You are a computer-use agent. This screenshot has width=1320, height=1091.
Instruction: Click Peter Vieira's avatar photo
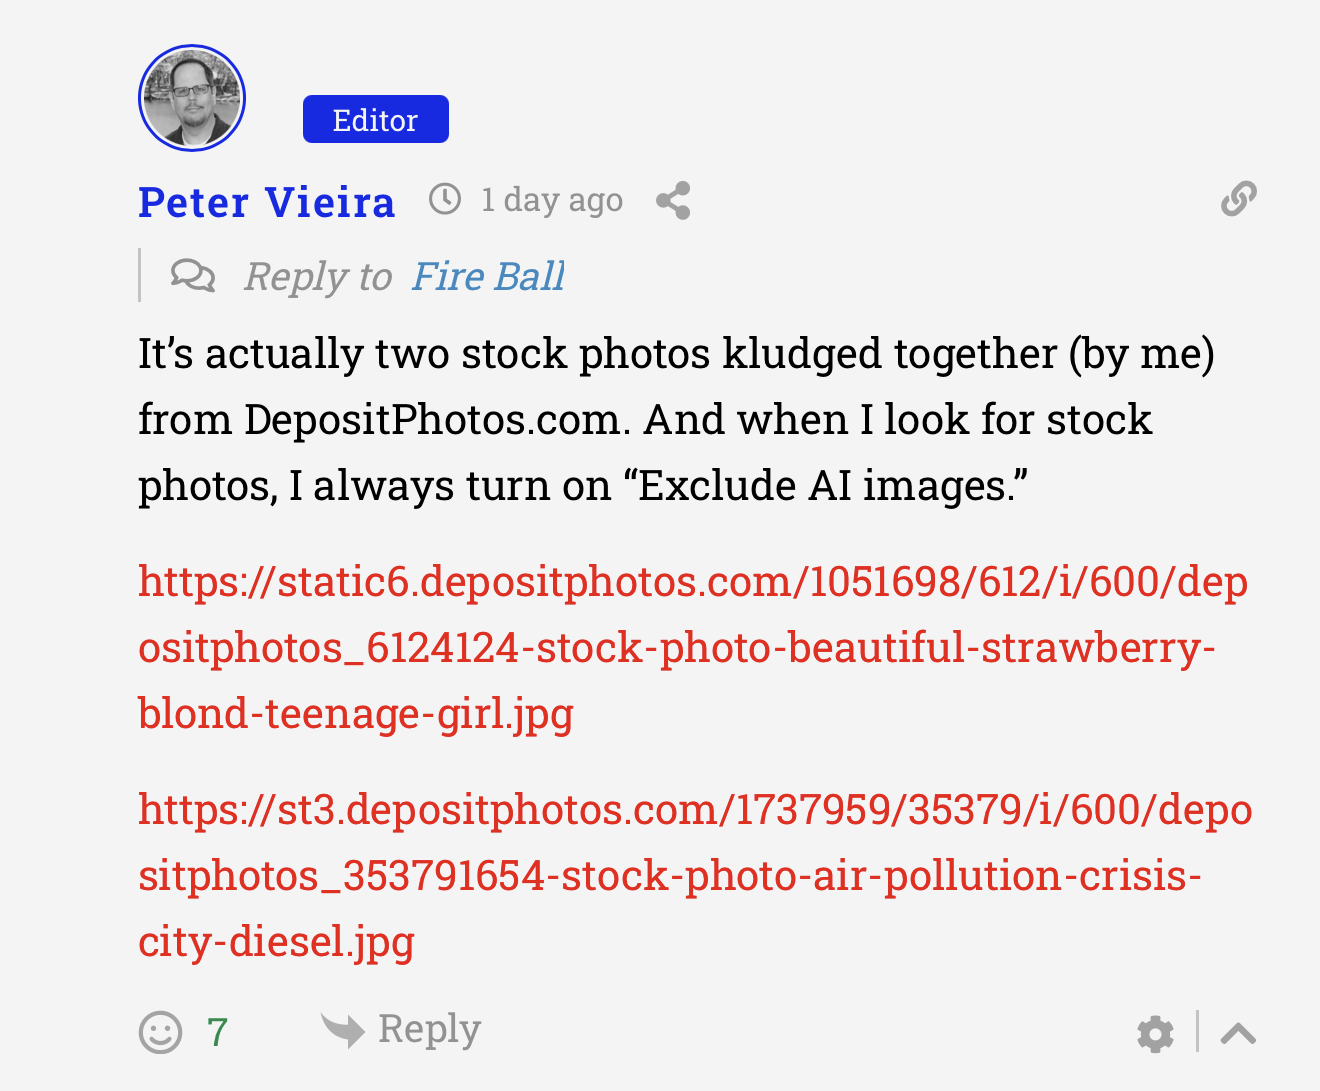[x=192, y=98]
